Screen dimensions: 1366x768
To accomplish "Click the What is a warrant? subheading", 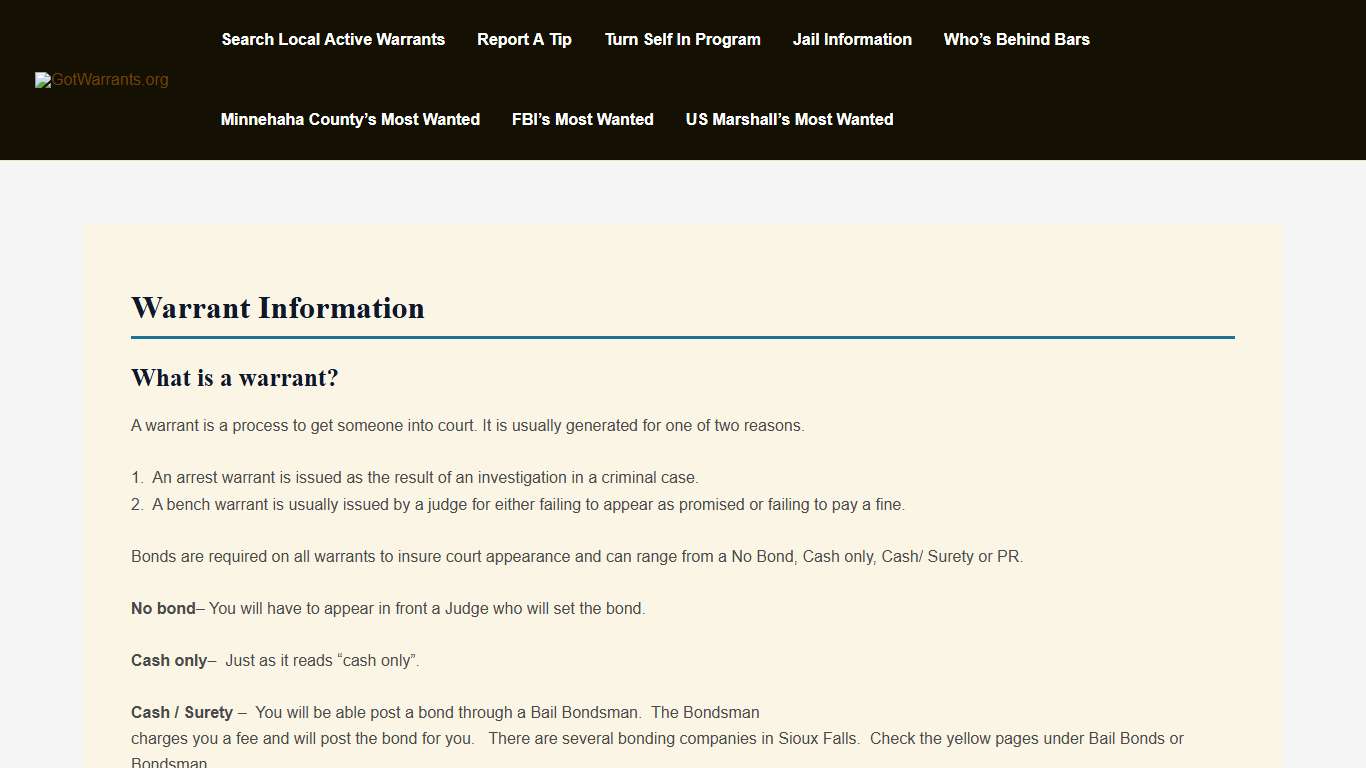I will tap(234, 378).
